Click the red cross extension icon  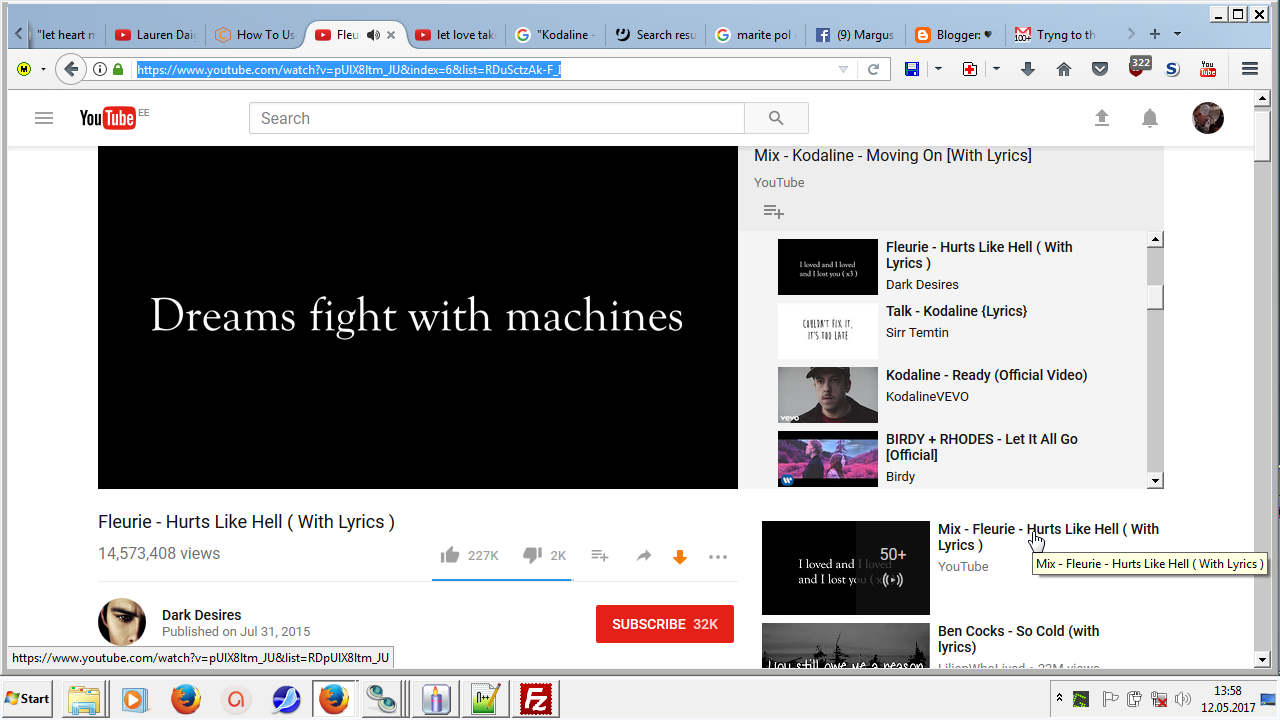[x=969, y=69]
